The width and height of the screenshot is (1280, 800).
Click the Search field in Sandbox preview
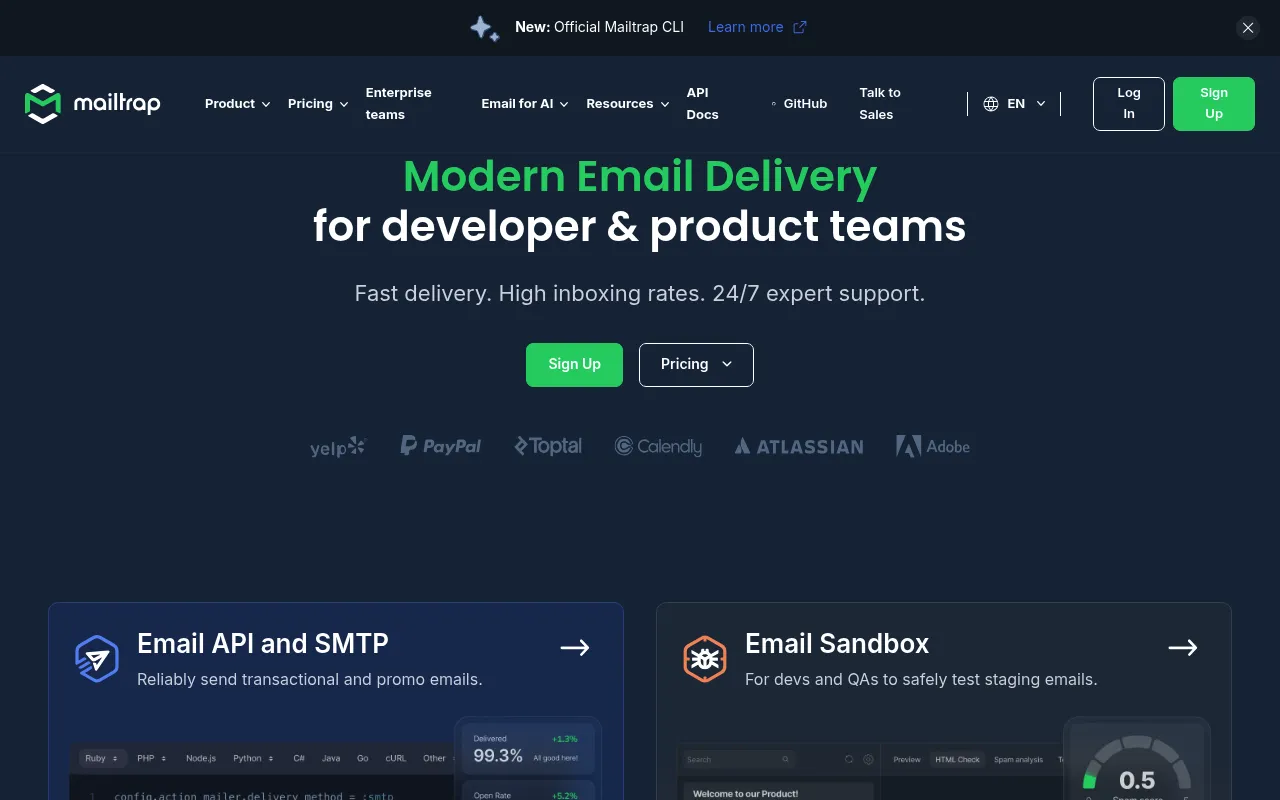(739, 760)
